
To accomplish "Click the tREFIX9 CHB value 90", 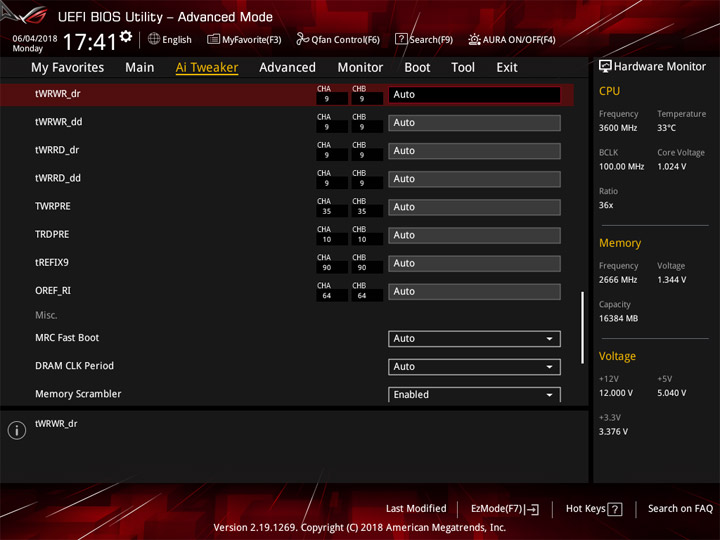I will [362, 268].
